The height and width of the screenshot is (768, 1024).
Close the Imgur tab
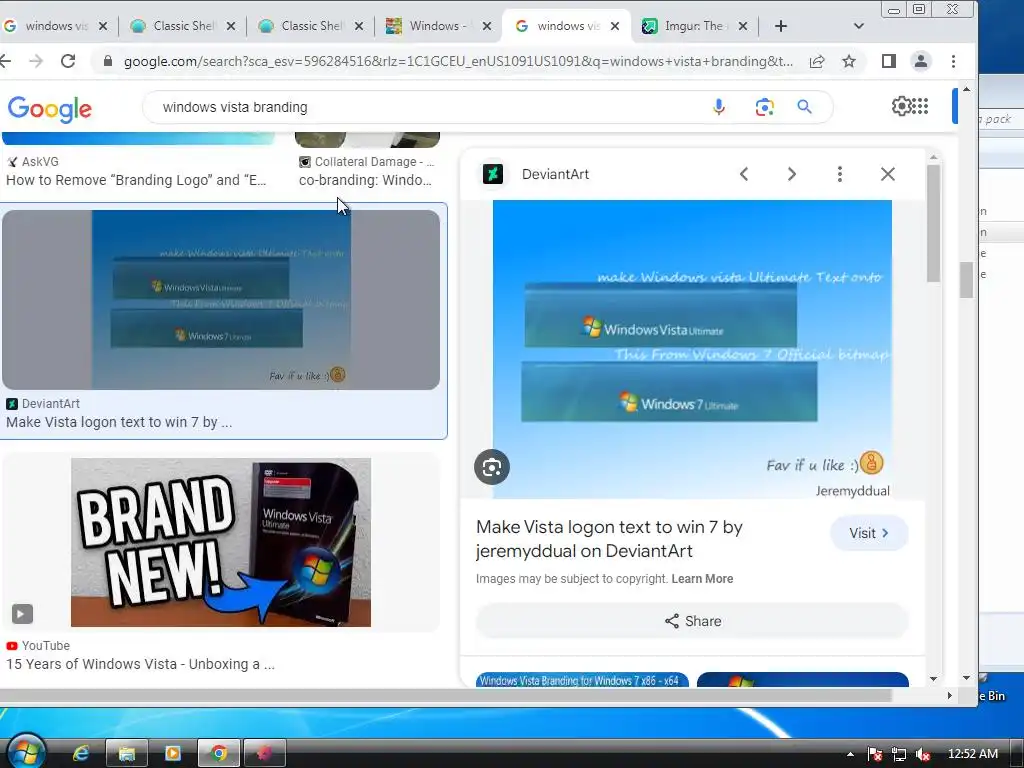743,26
